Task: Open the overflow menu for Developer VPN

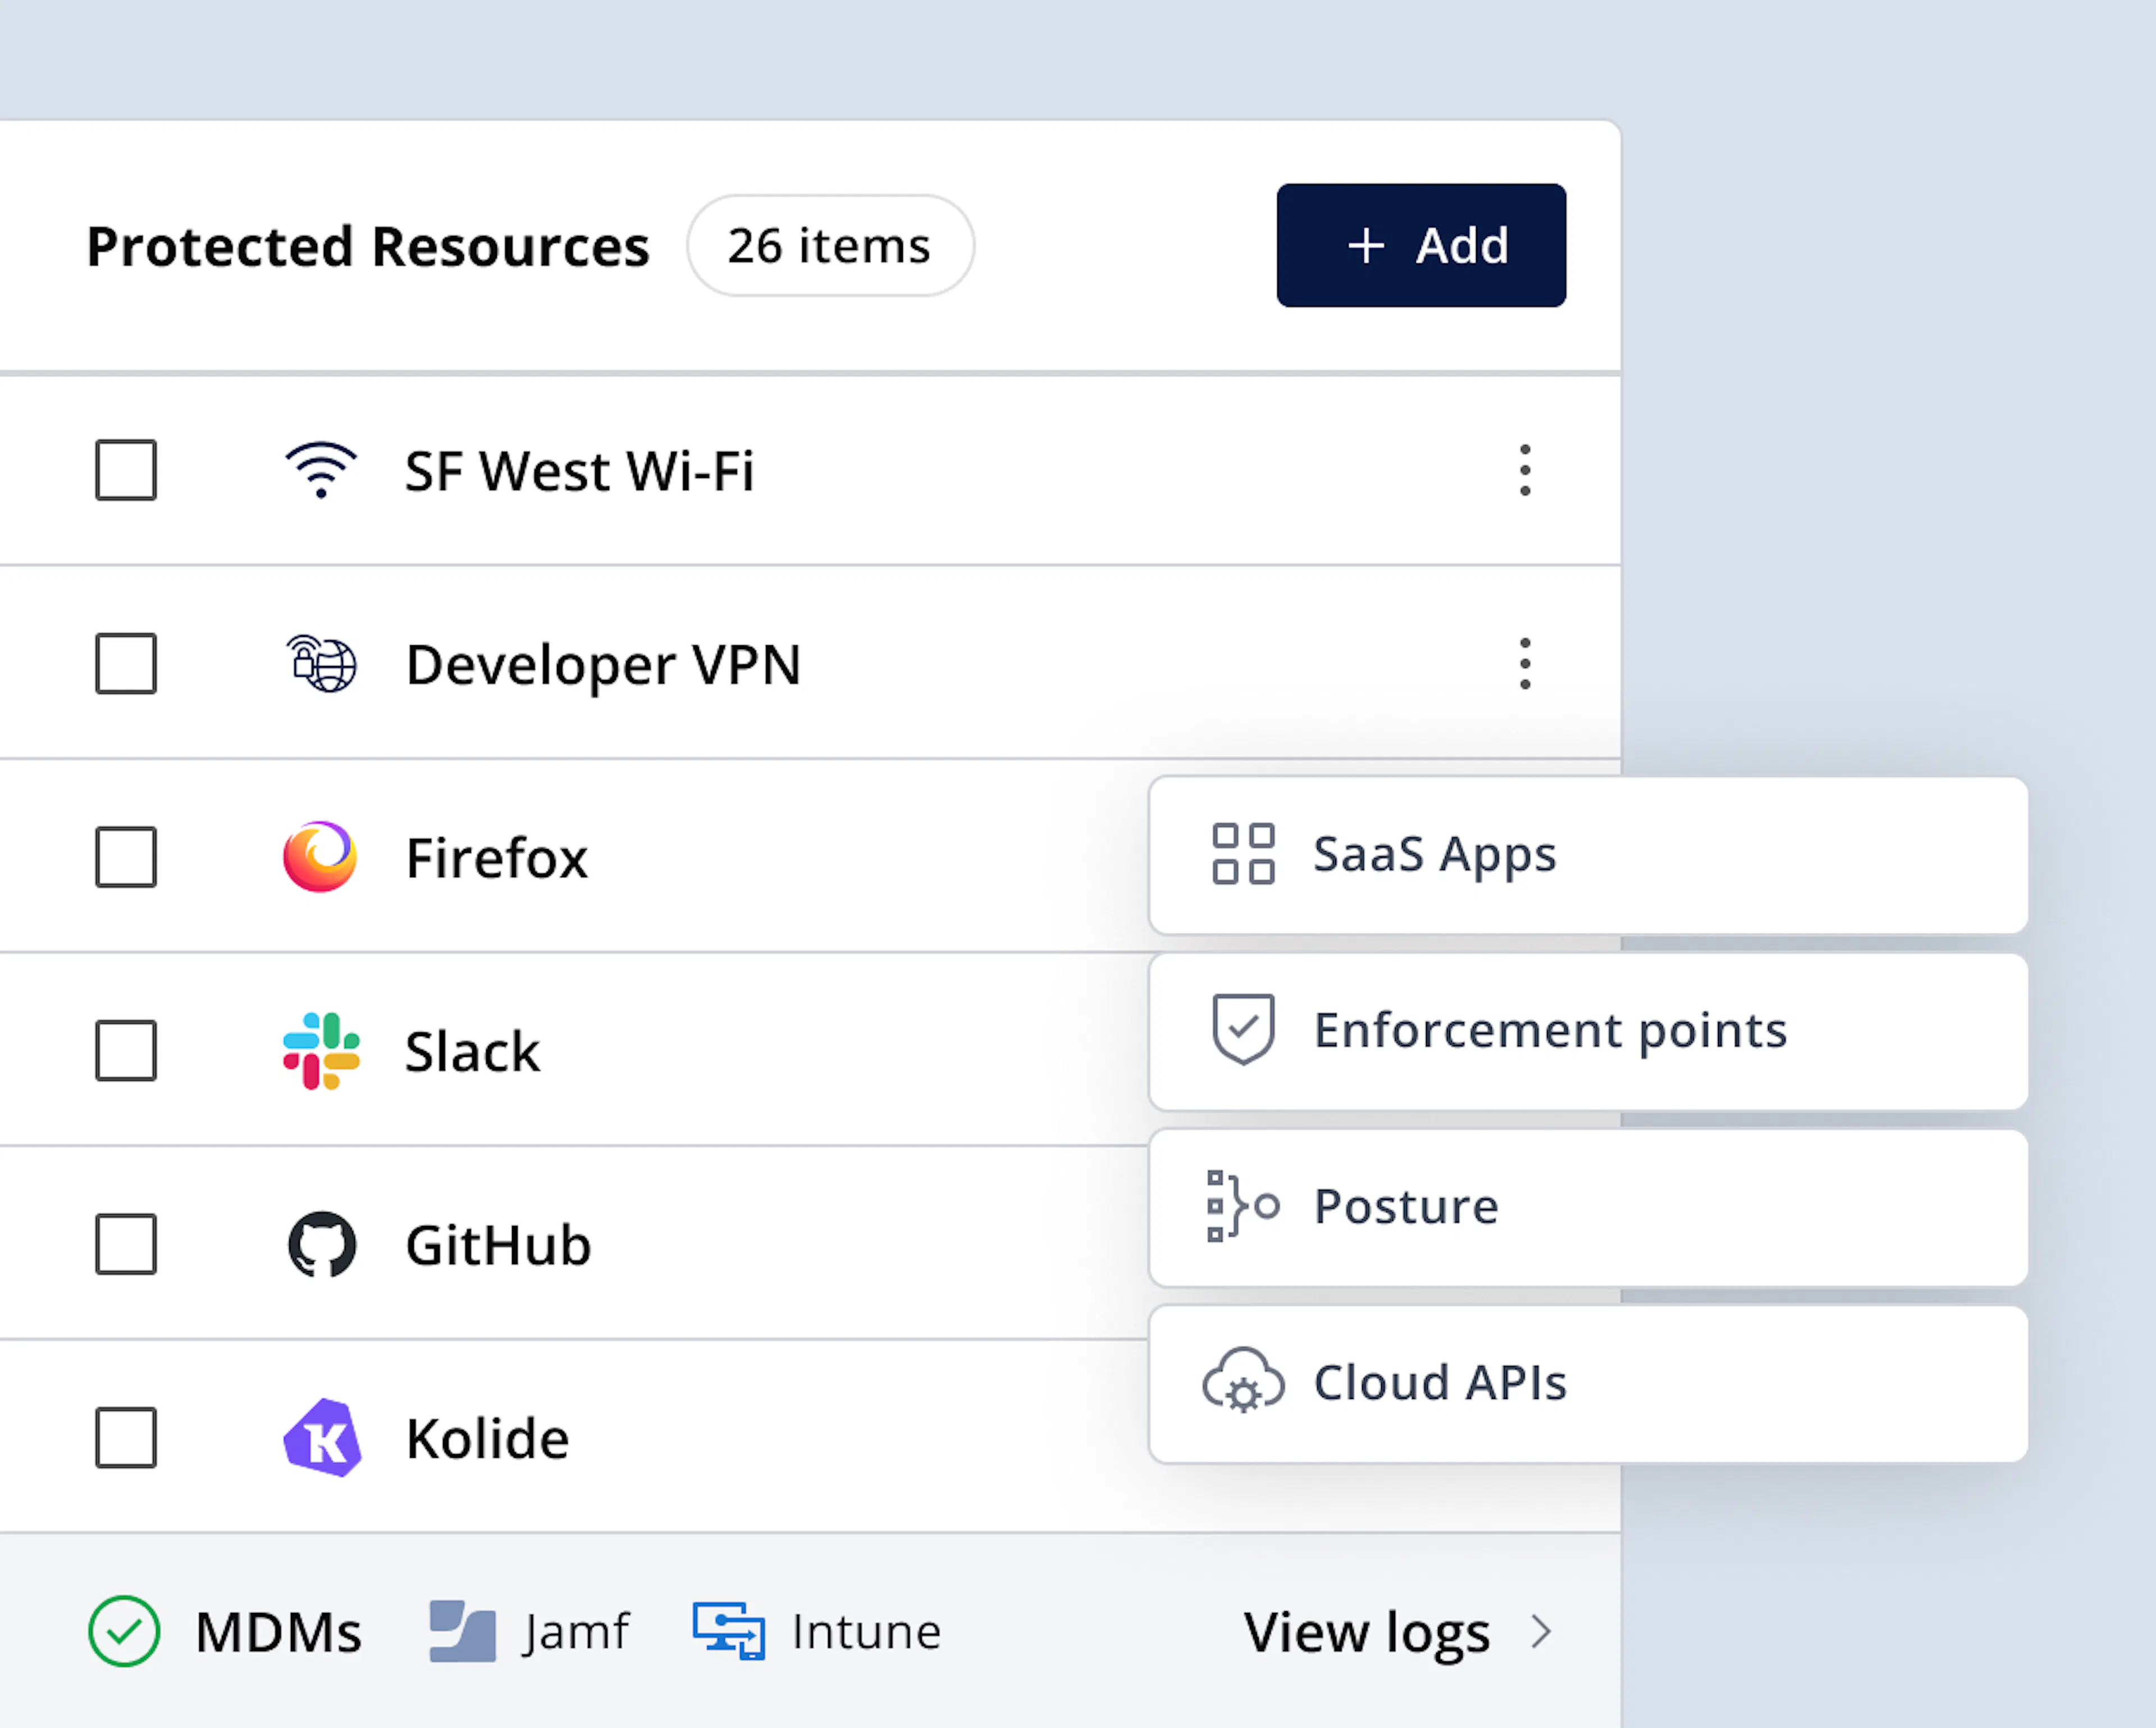Action: tap(1524, 663)
